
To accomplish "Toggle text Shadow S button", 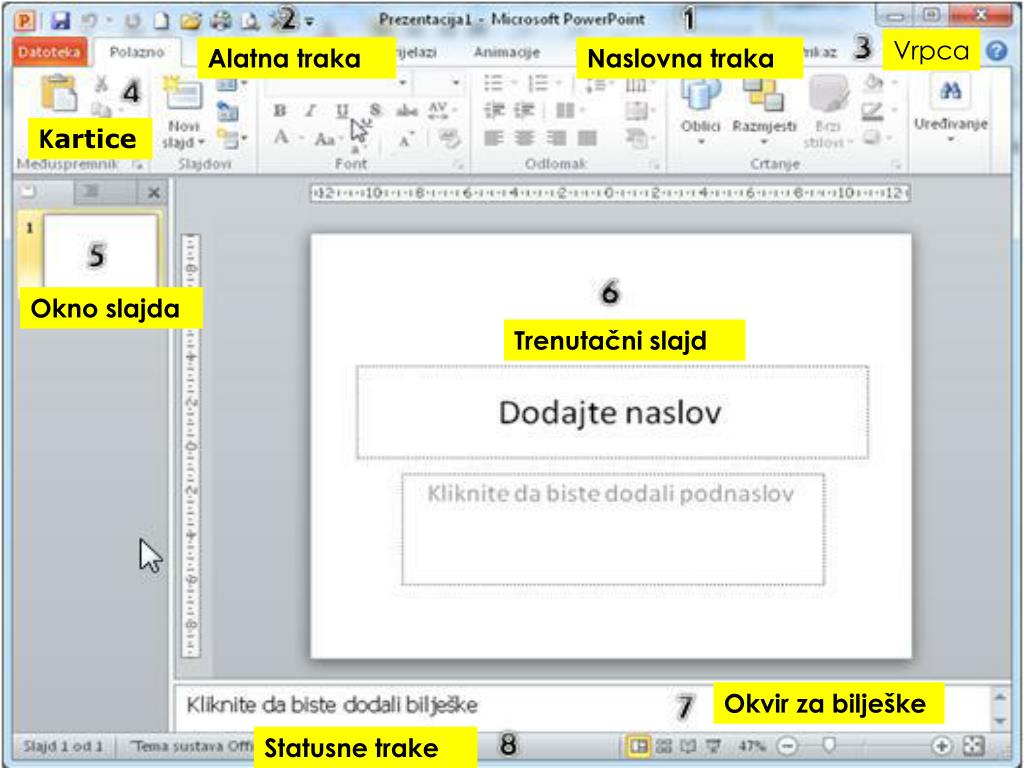I will coord(375,111).
